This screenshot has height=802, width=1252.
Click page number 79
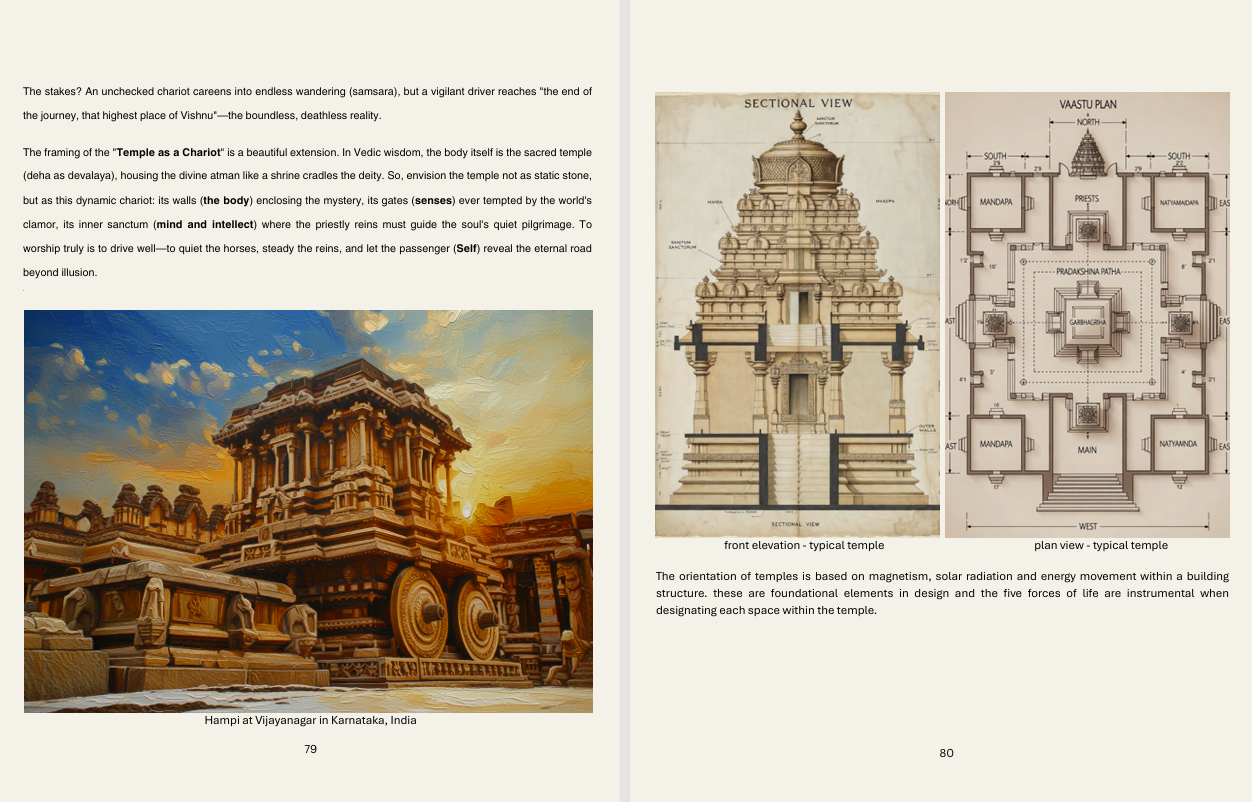click(311, 749)
